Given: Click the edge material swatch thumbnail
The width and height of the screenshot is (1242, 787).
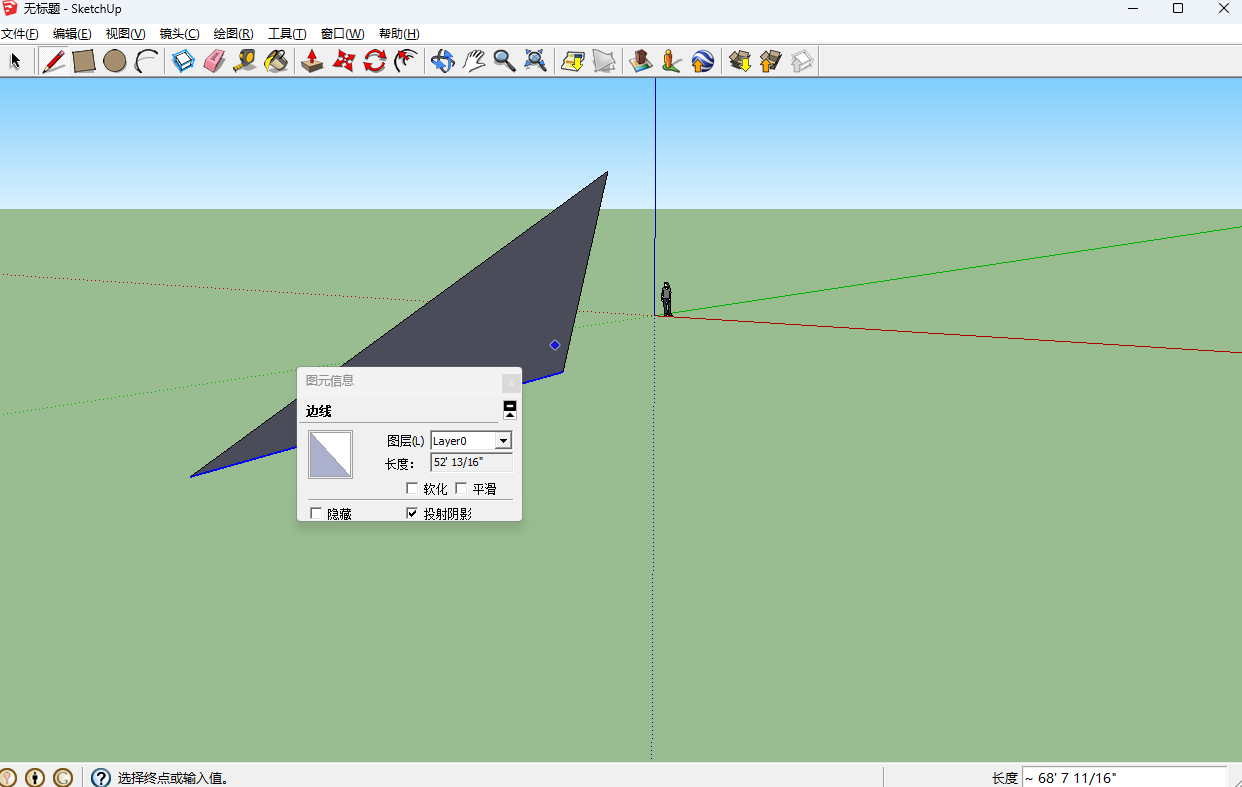Looking at the screenshot, I should pos(330,454).
